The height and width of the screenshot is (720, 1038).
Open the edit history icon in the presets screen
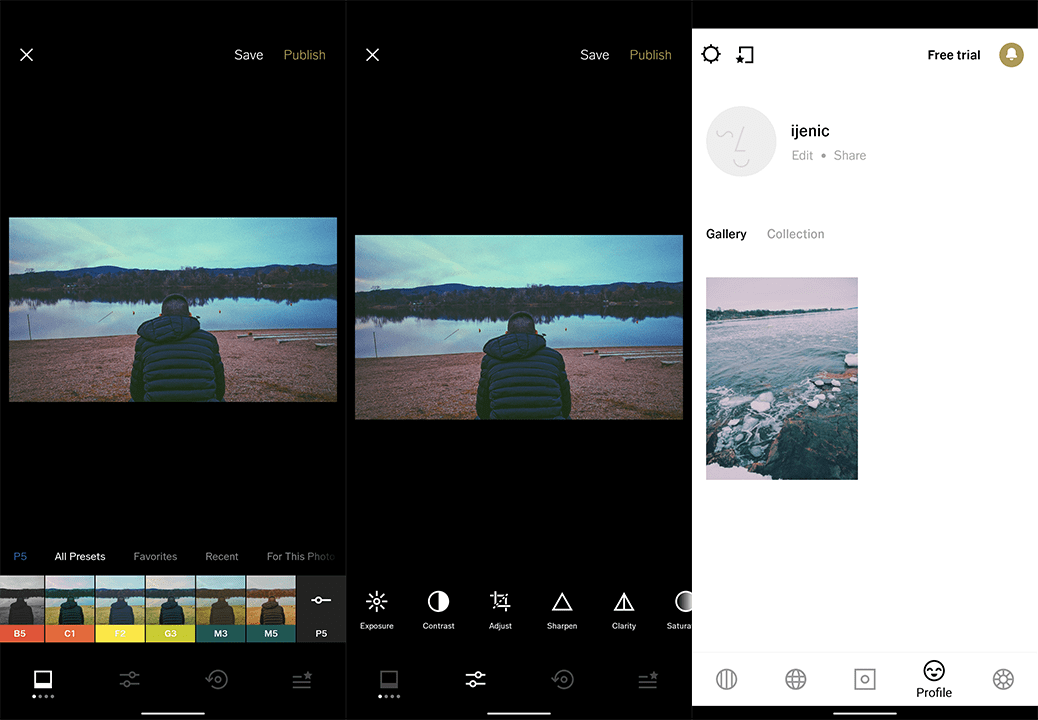pyautogui.click(x=216, y=680)
